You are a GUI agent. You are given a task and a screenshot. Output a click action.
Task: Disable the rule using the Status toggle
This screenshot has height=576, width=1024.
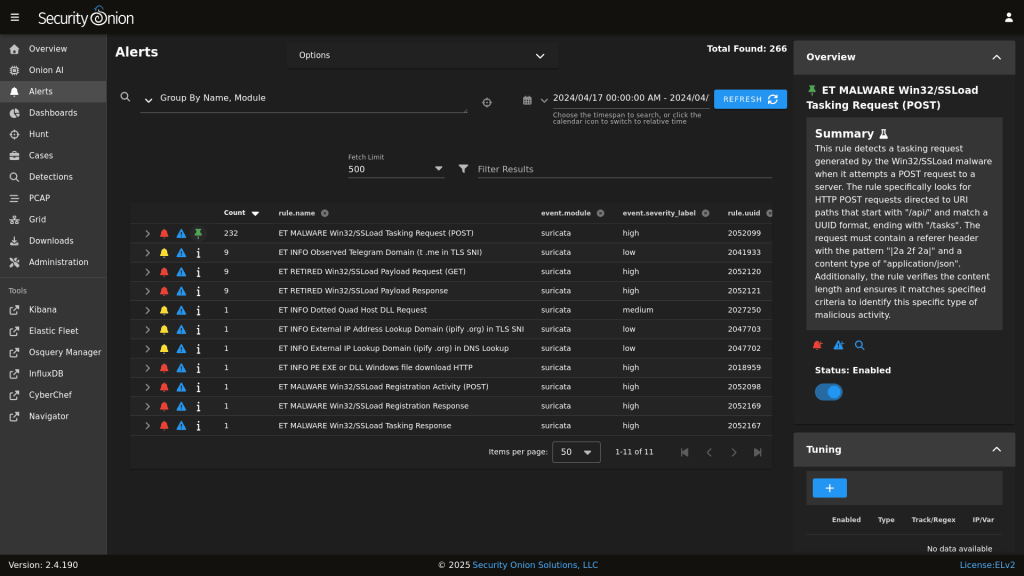pyautogui.click(x=828, y=391)
